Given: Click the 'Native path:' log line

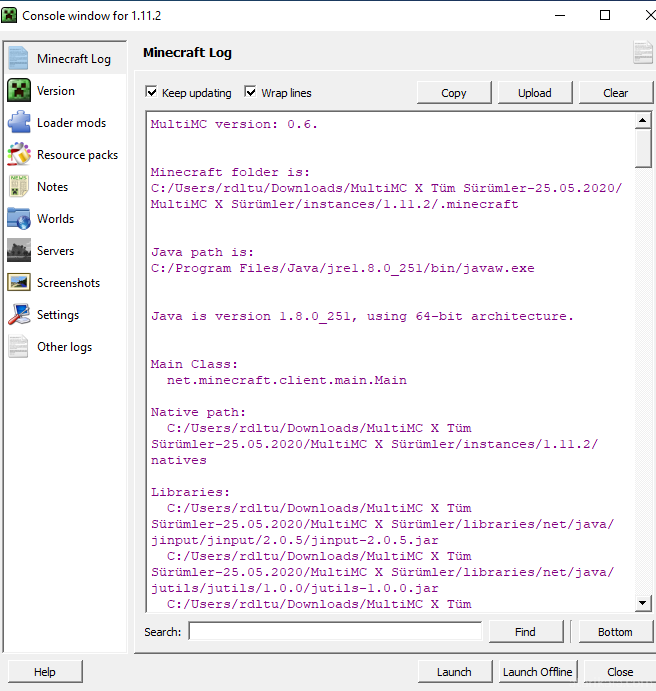Looking at the screenshot, I should click(x=198, y=412).
